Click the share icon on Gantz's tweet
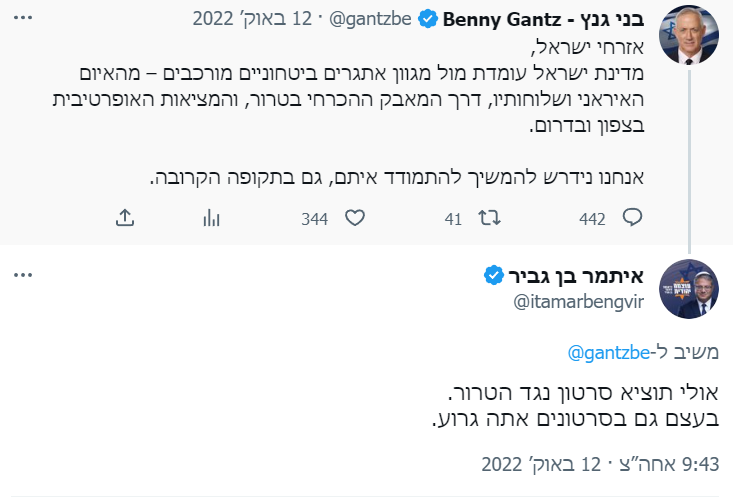 [x=125, y=218]
